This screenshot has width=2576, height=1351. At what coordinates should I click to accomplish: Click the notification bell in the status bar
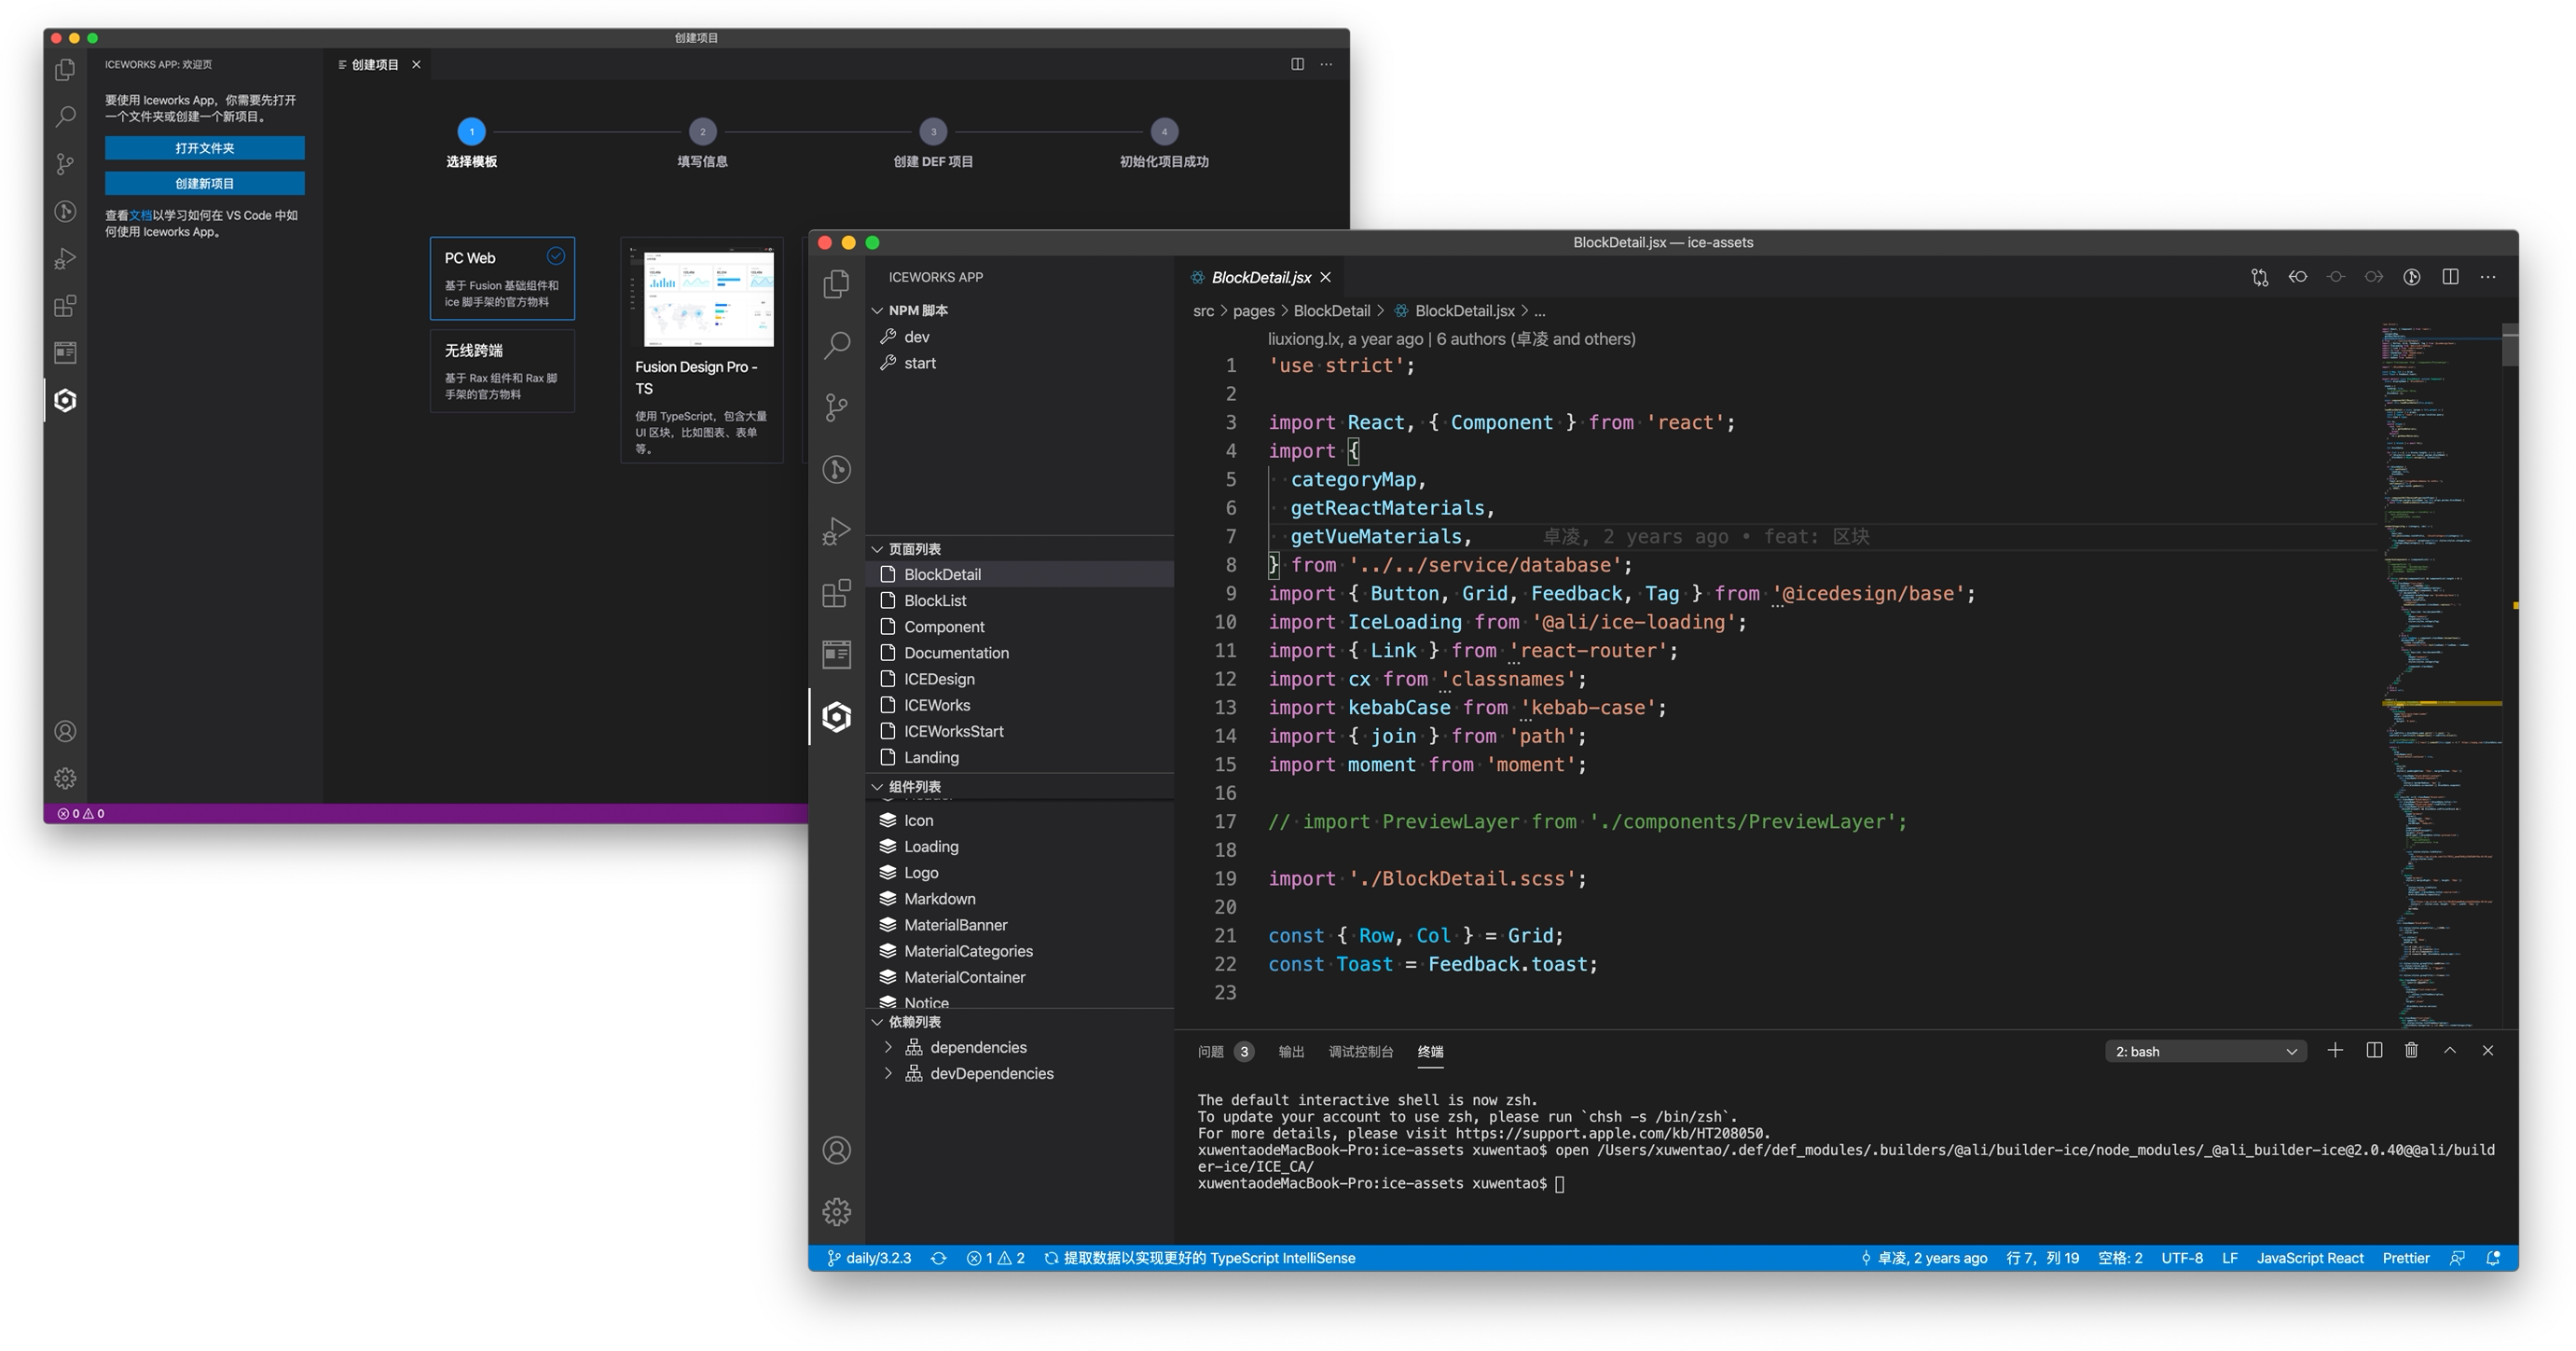pos(2493,1258)
